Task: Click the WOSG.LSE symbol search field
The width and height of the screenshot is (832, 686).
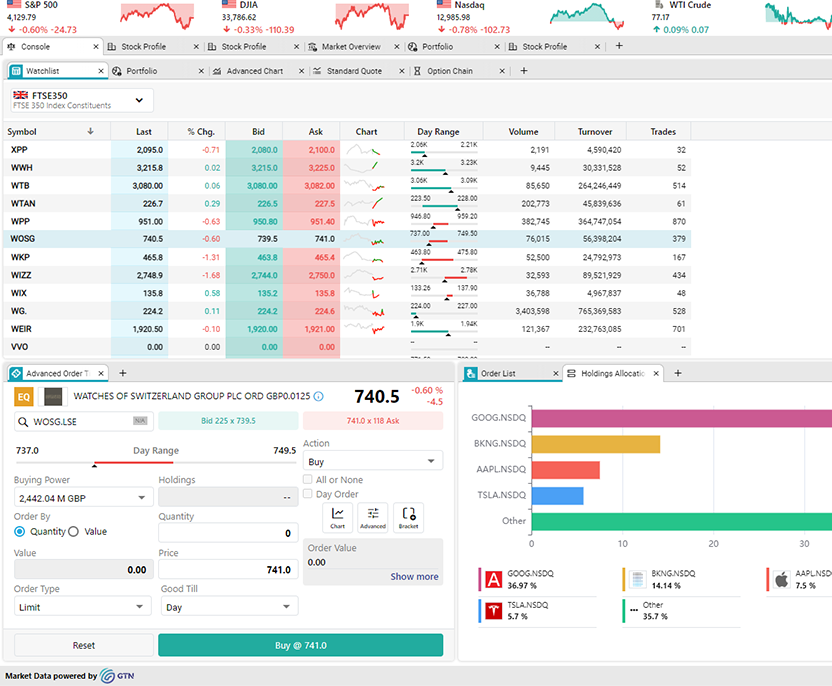Action: (84, 422)
